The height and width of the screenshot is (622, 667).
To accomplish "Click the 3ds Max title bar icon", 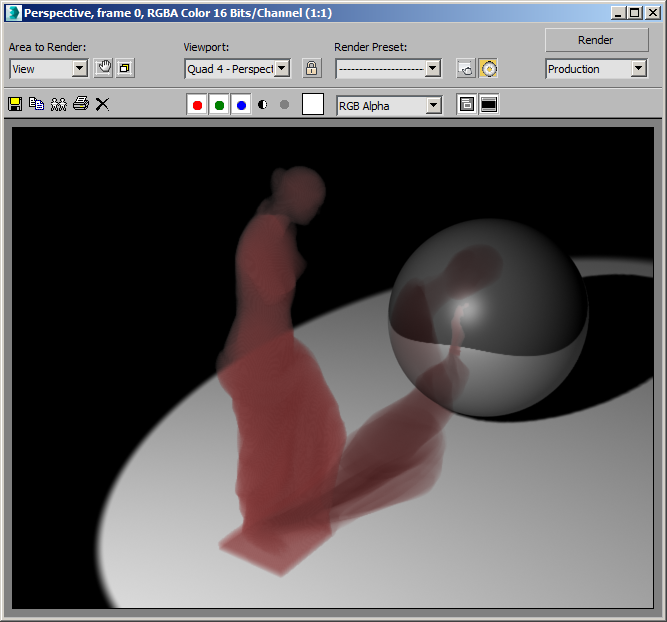I will pos(13,13).
